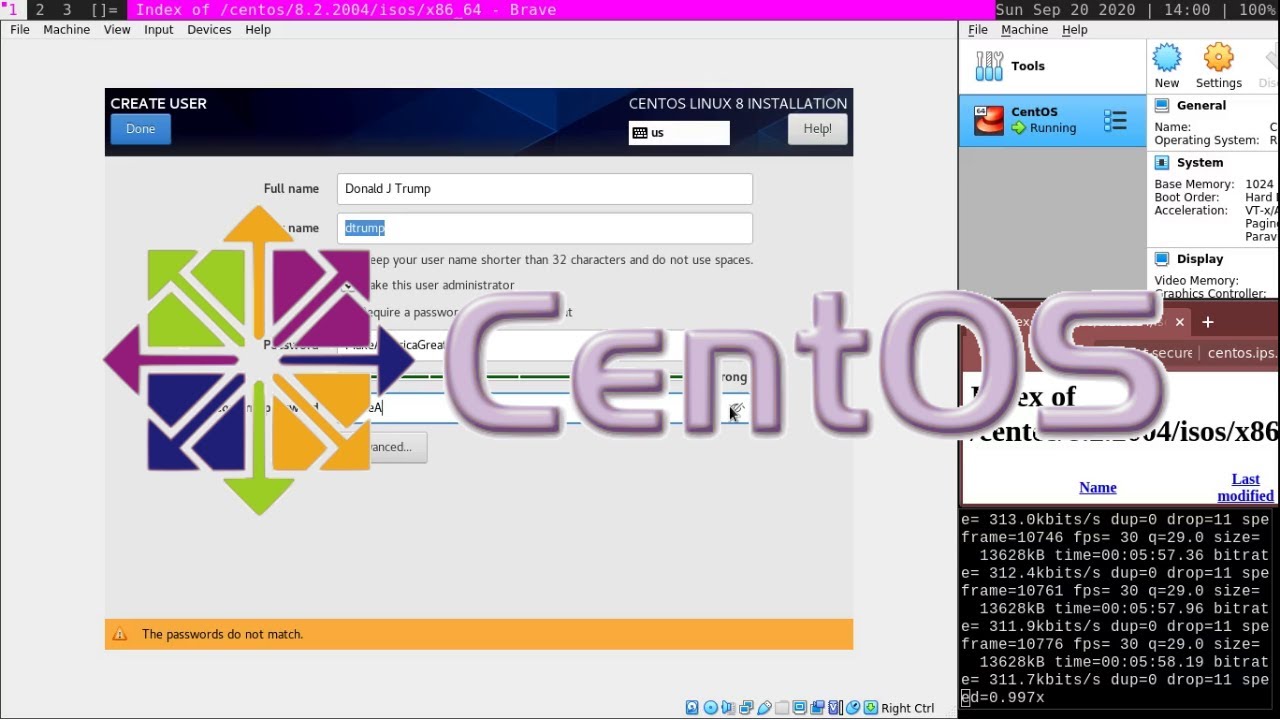Click the Help! button in installer
The width and height of the screenshot is (1280, 720).
[818, 129]
